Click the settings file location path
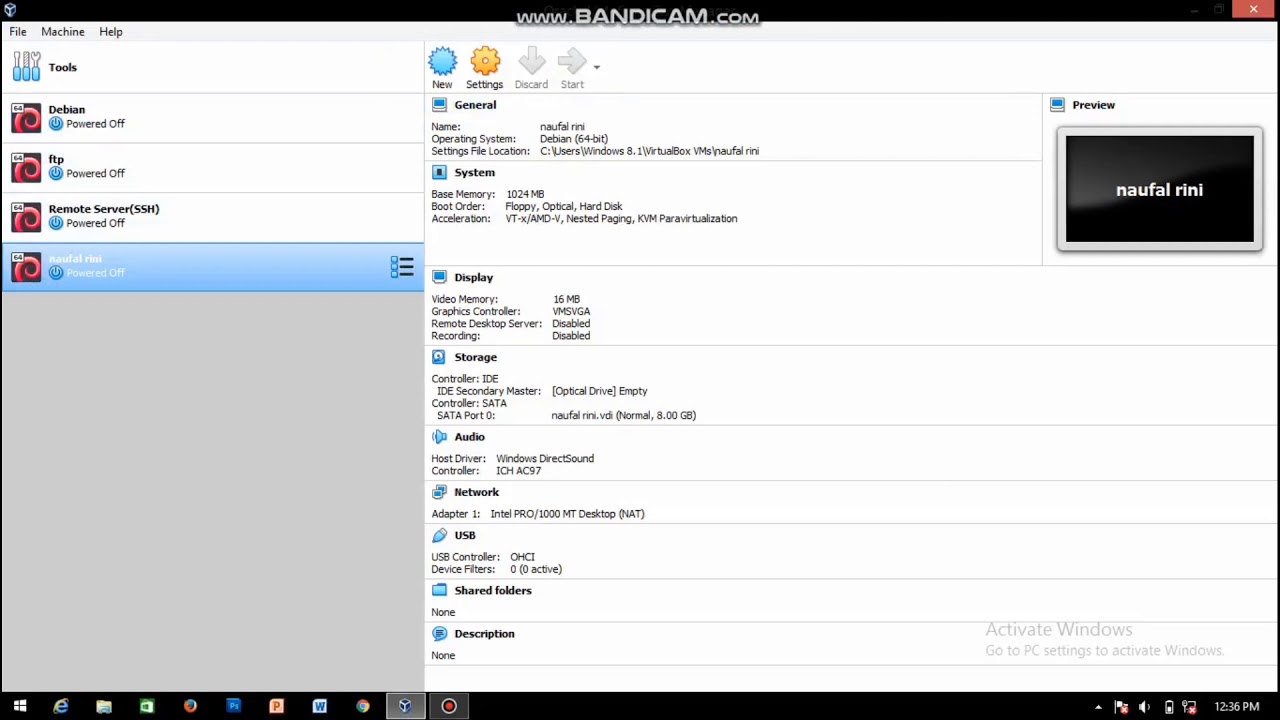This screenshot has height=720, width=1280. coord(649,151)
